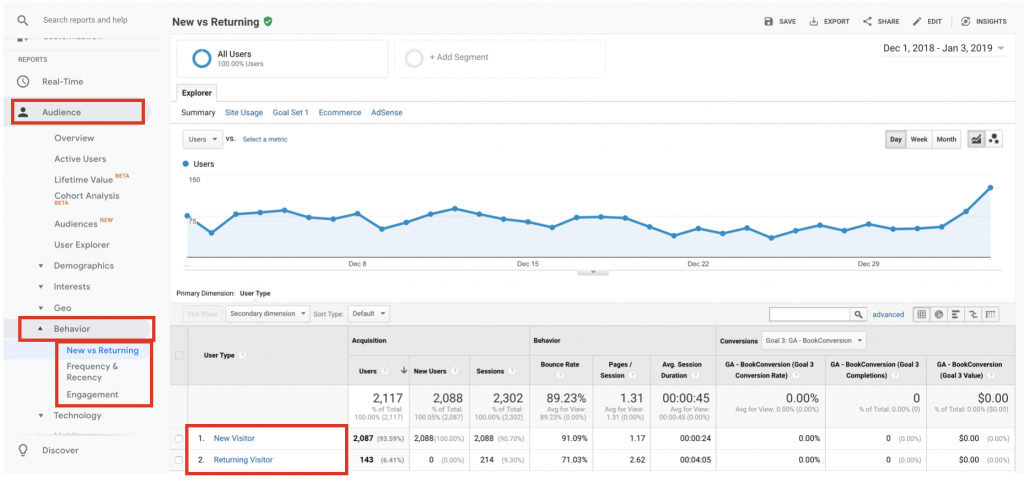The width and height of the screenshot is (1024, 483).
Task: Open the Insights panel
Action: click(966, 21)
